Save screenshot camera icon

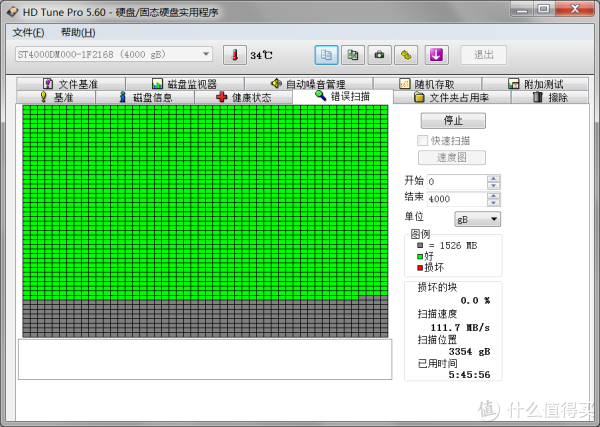(379, 55)
